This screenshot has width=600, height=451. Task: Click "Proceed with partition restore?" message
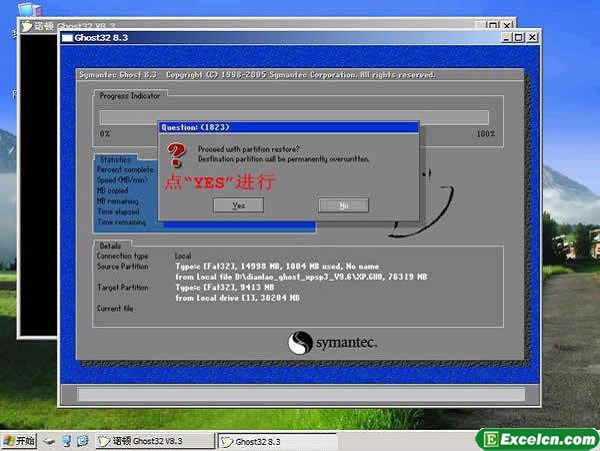coord(248,149)
